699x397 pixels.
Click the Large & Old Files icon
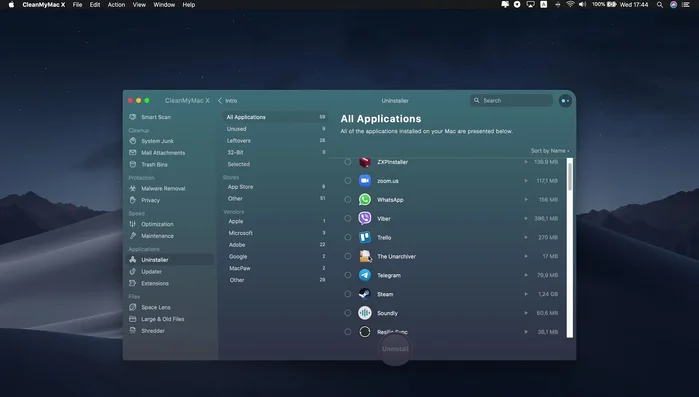[x=132, y=319]
